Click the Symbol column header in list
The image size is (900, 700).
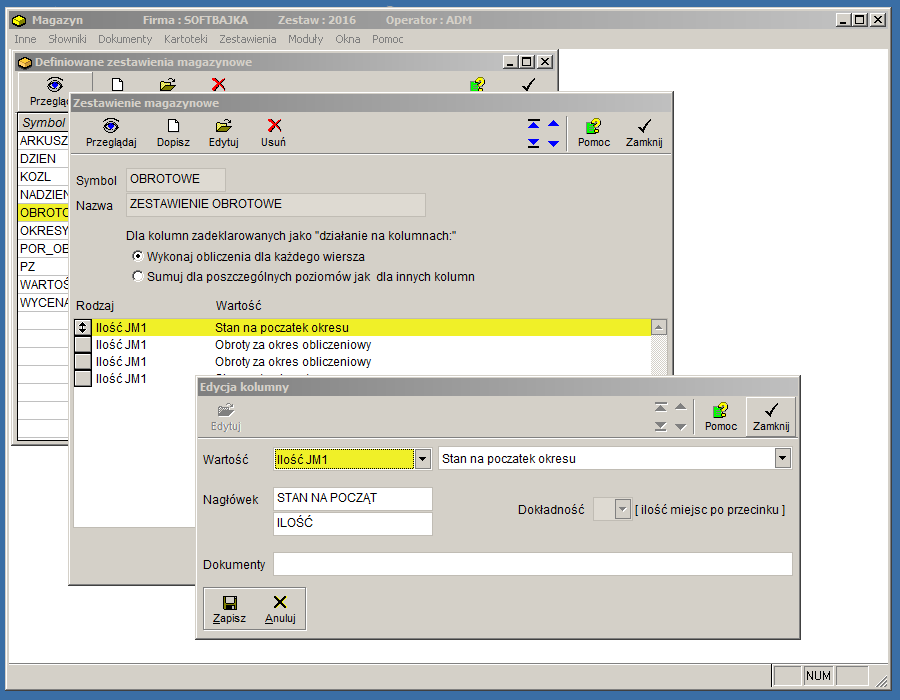coord(44,122)
